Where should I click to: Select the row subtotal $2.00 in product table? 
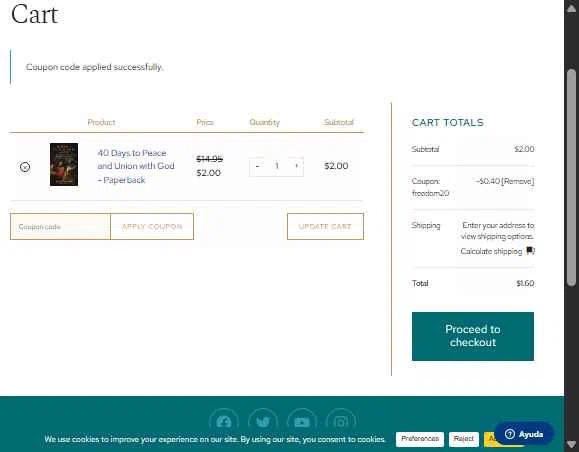click(336, 166)
